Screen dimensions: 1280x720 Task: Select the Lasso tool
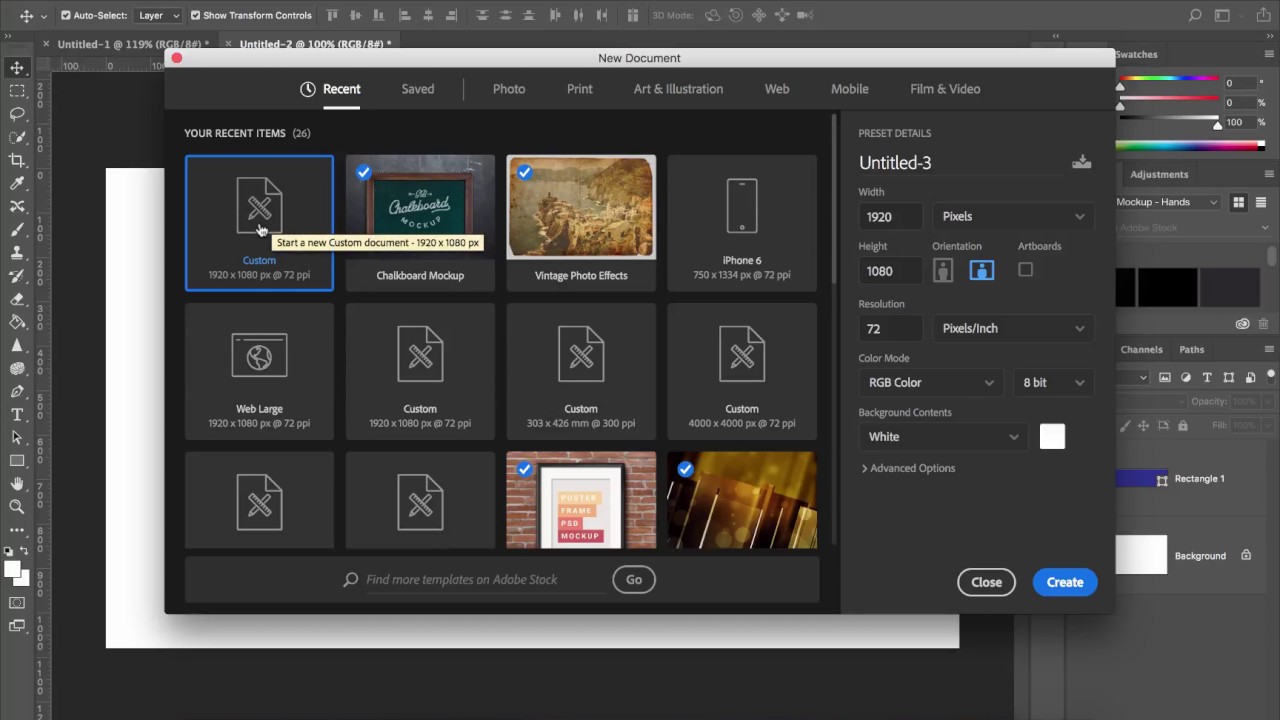pyautogui.click(x=17, y=114)
